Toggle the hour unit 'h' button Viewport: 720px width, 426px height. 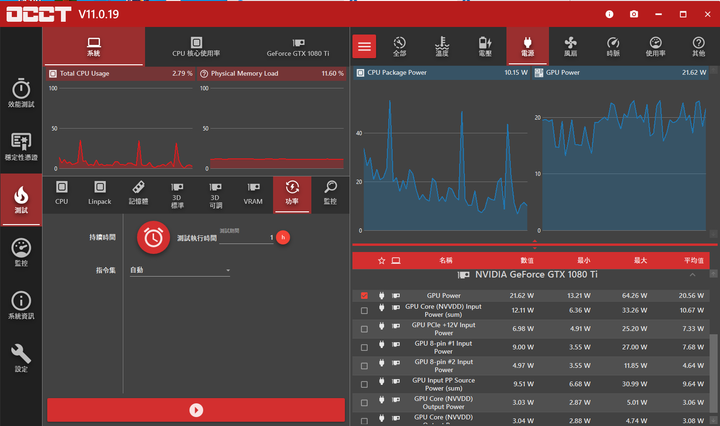coord(283,237)
